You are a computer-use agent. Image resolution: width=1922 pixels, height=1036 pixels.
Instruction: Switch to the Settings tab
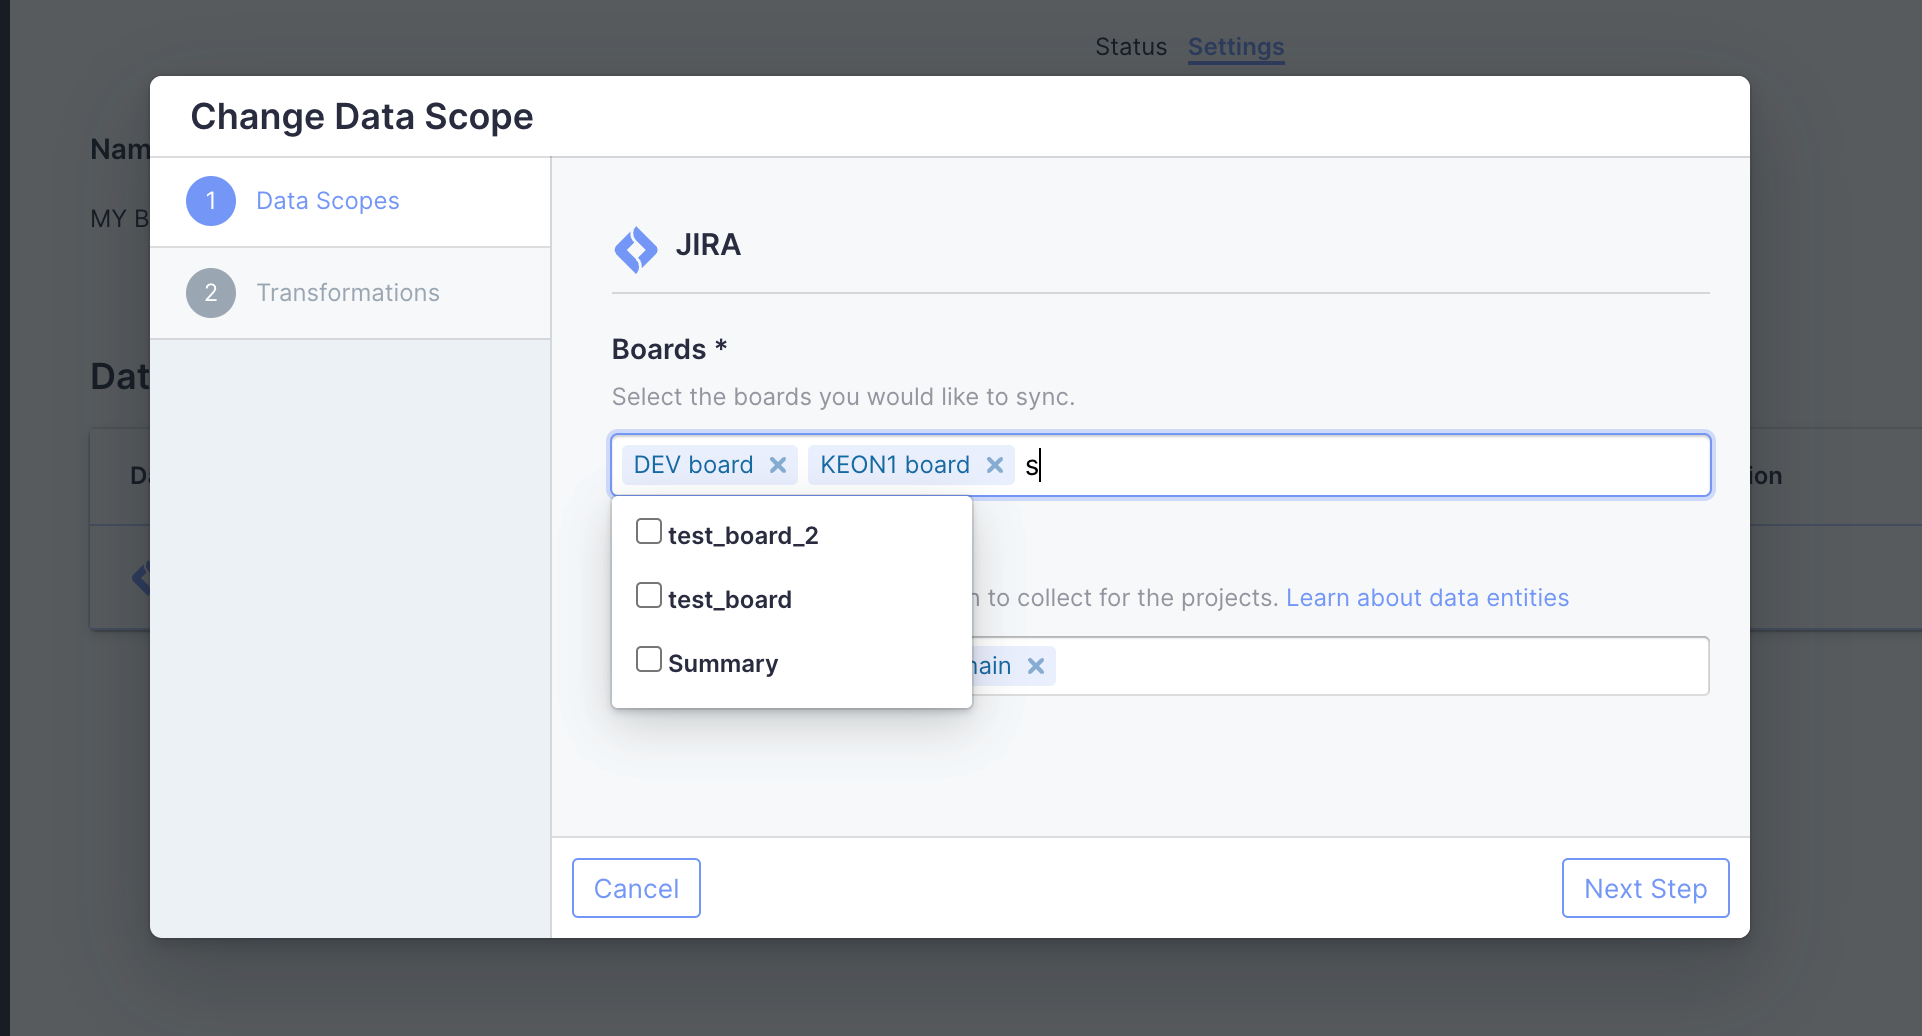(x=1236, y=47)
